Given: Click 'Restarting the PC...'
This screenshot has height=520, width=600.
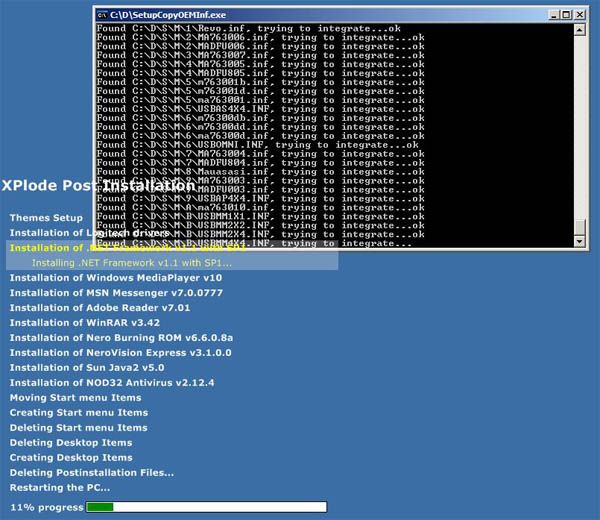Looking at the screenshot, I should (x=60, y=487).
